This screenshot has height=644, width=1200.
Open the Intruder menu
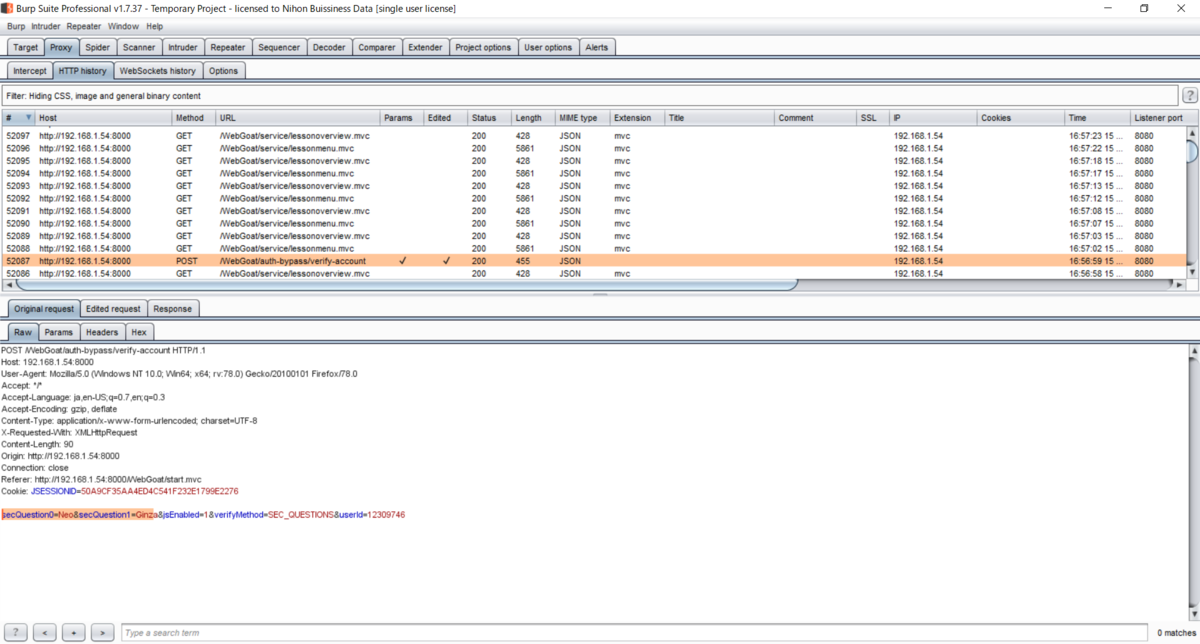[x=46, y=26]
